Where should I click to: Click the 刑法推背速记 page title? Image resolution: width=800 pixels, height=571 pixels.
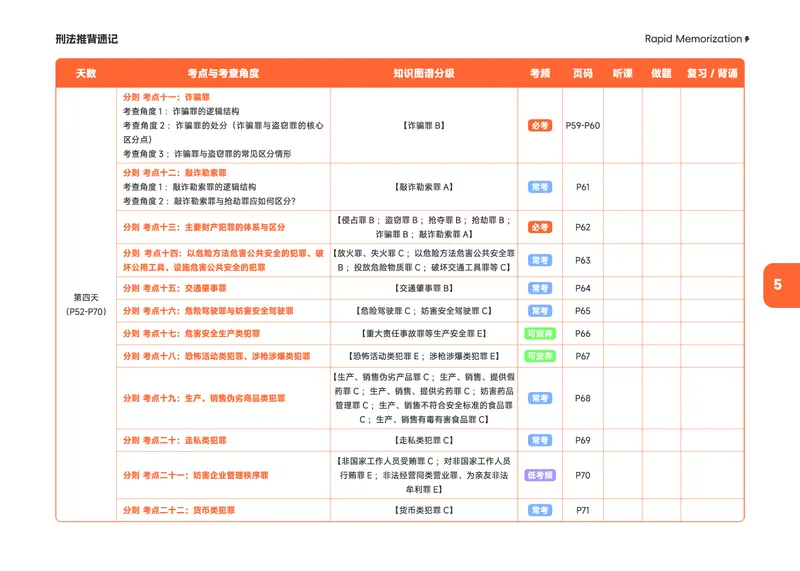pos(87,39)
